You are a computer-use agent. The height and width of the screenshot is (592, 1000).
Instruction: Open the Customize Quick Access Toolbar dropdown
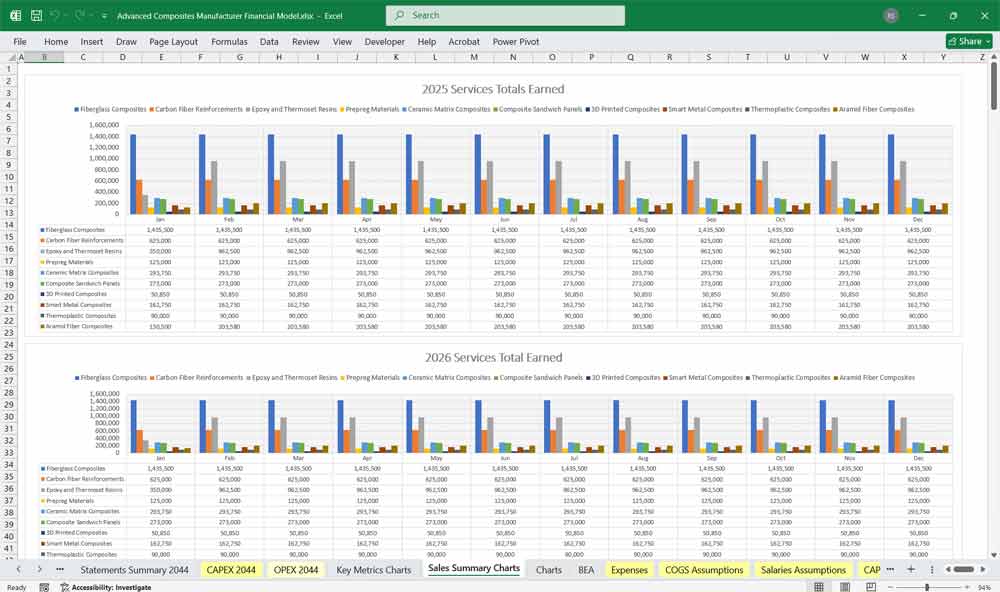click(x=103, y=16)
